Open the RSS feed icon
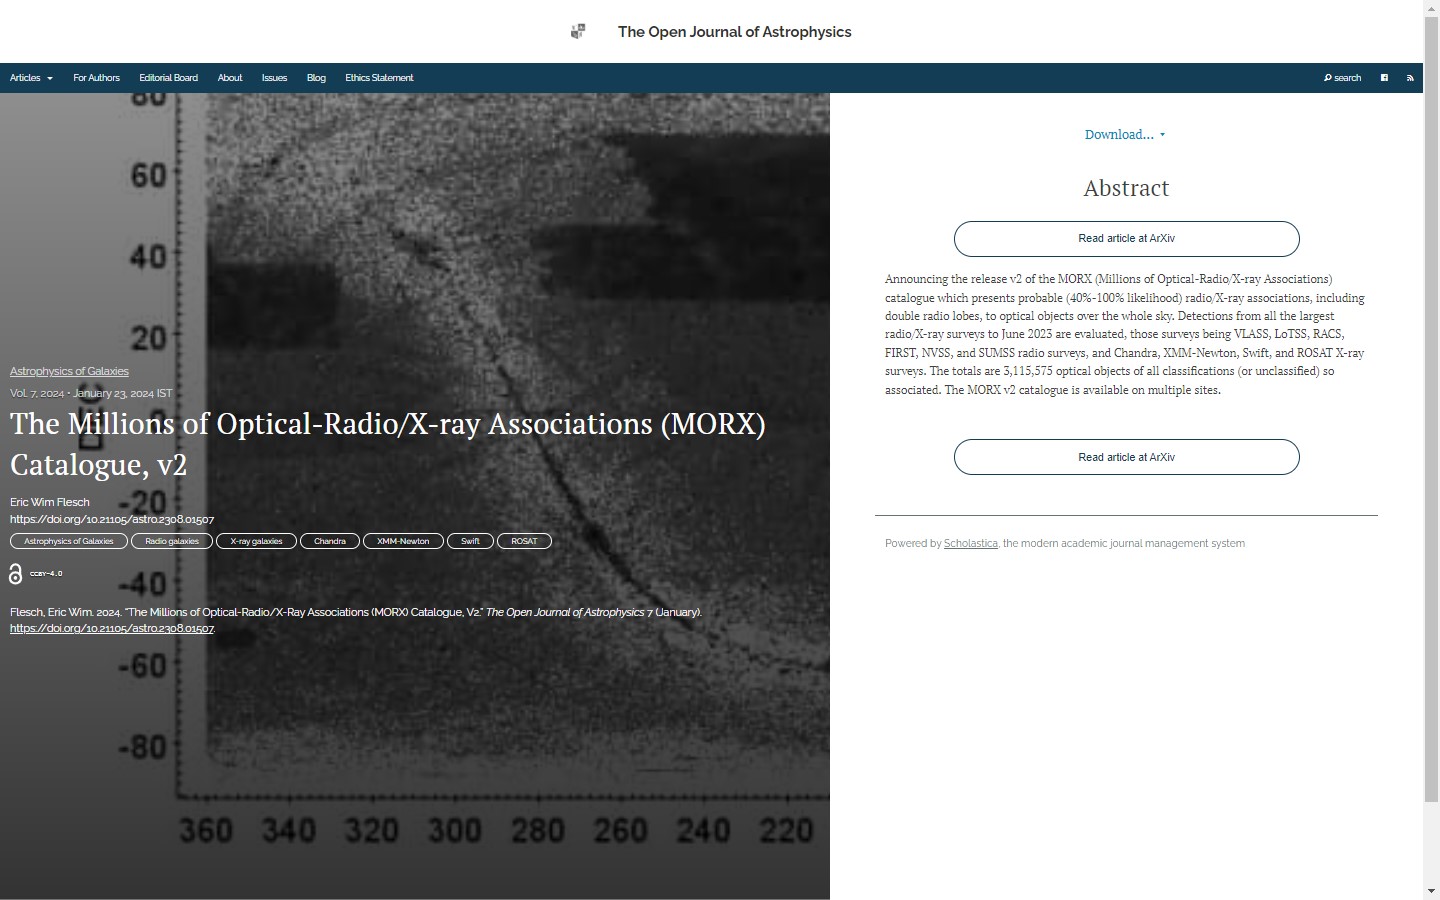 point(1410,78)
